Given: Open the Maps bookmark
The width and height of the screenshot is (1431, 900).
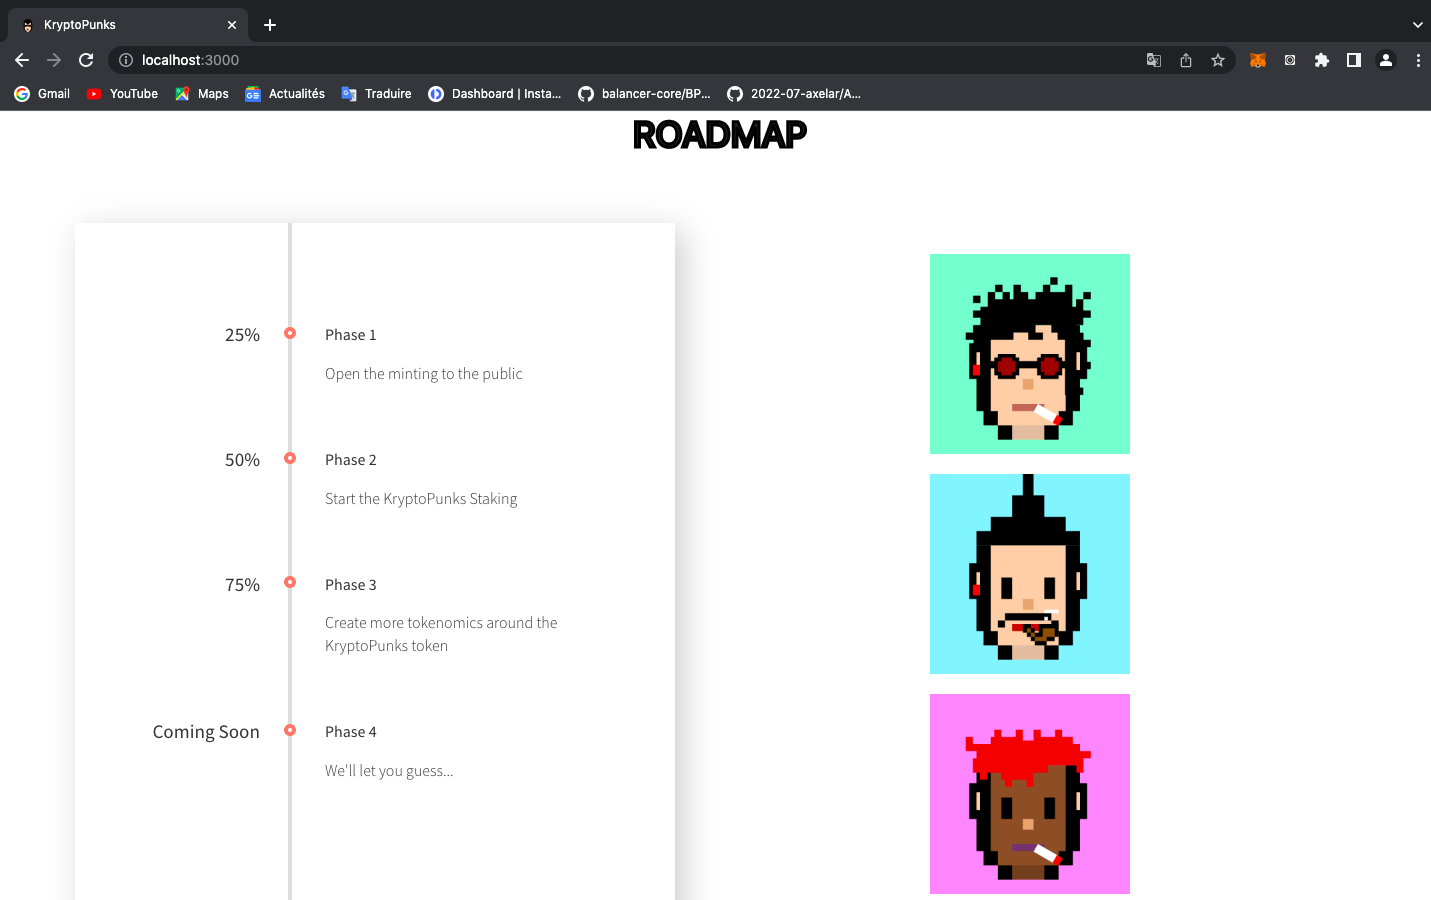Looking at the screenshot, I should [201, 94].
